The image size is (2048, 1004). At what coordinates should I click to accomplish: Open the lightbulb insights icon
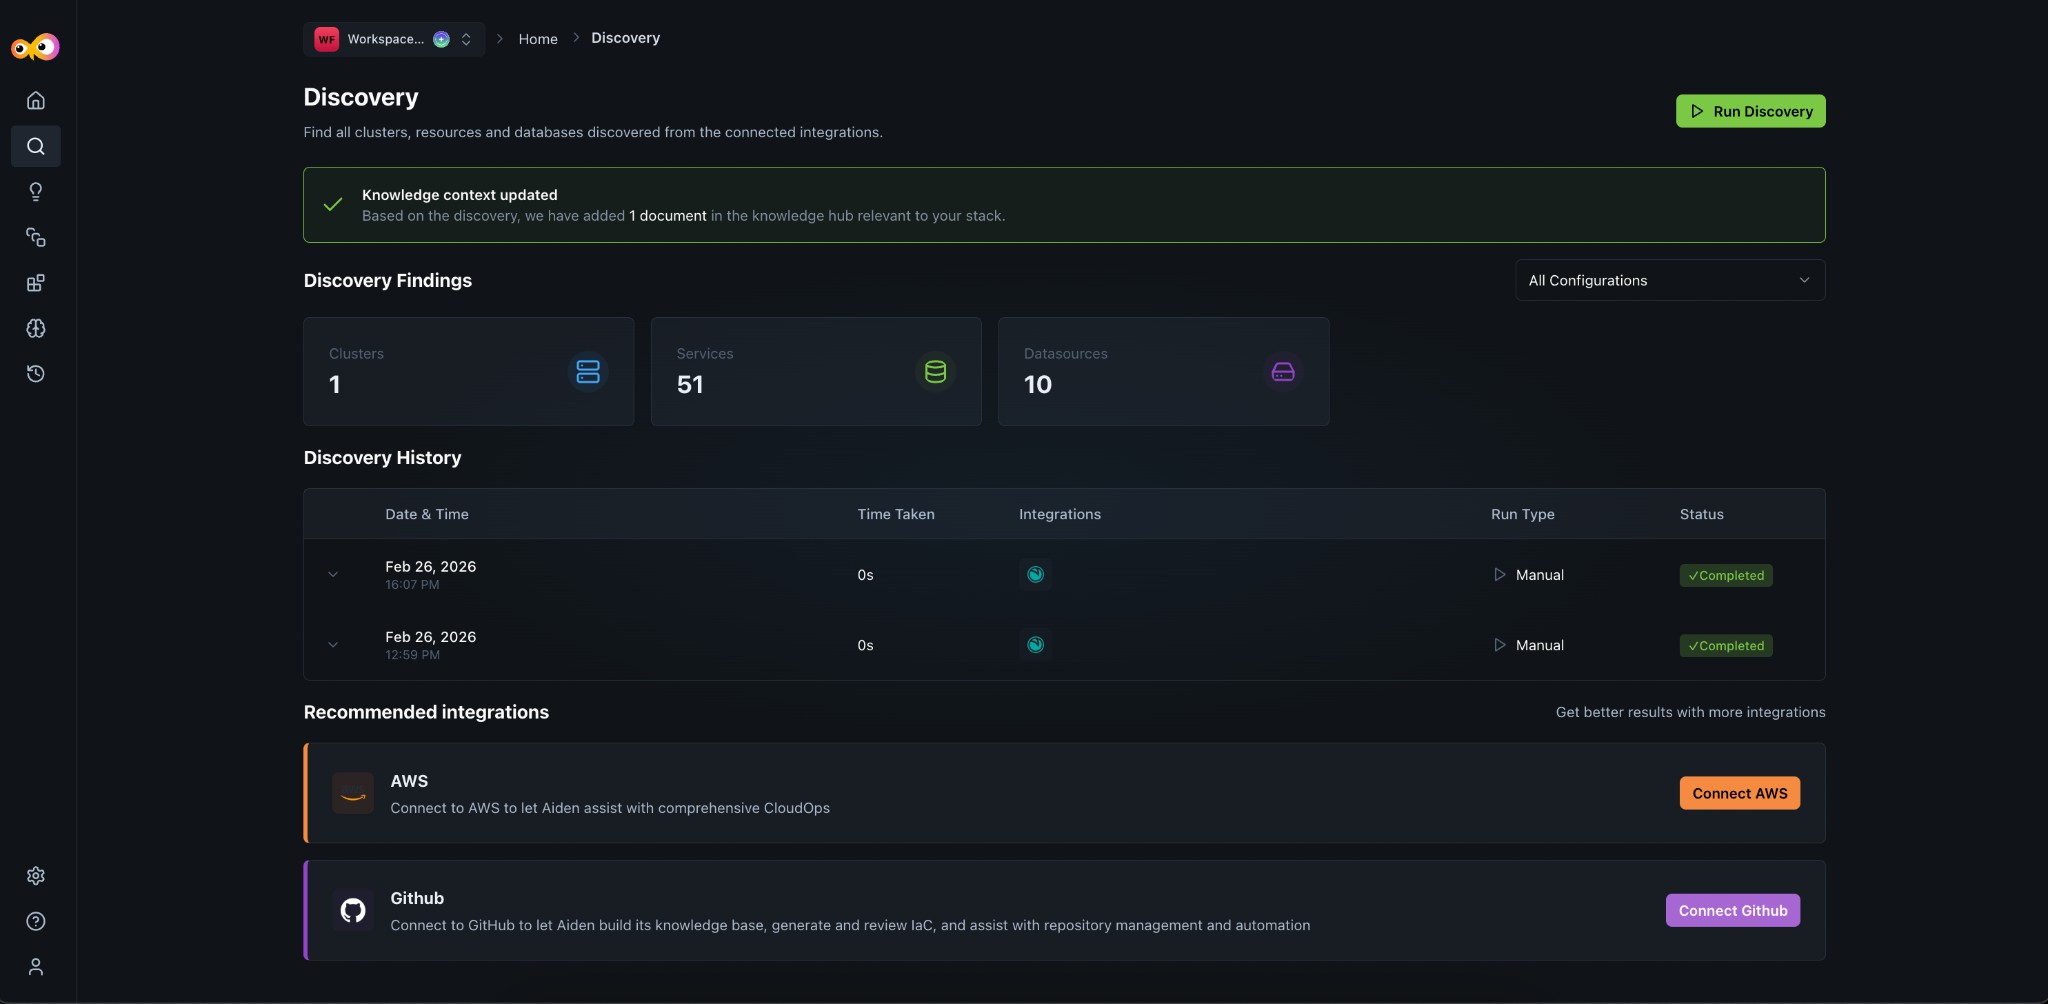36,192
